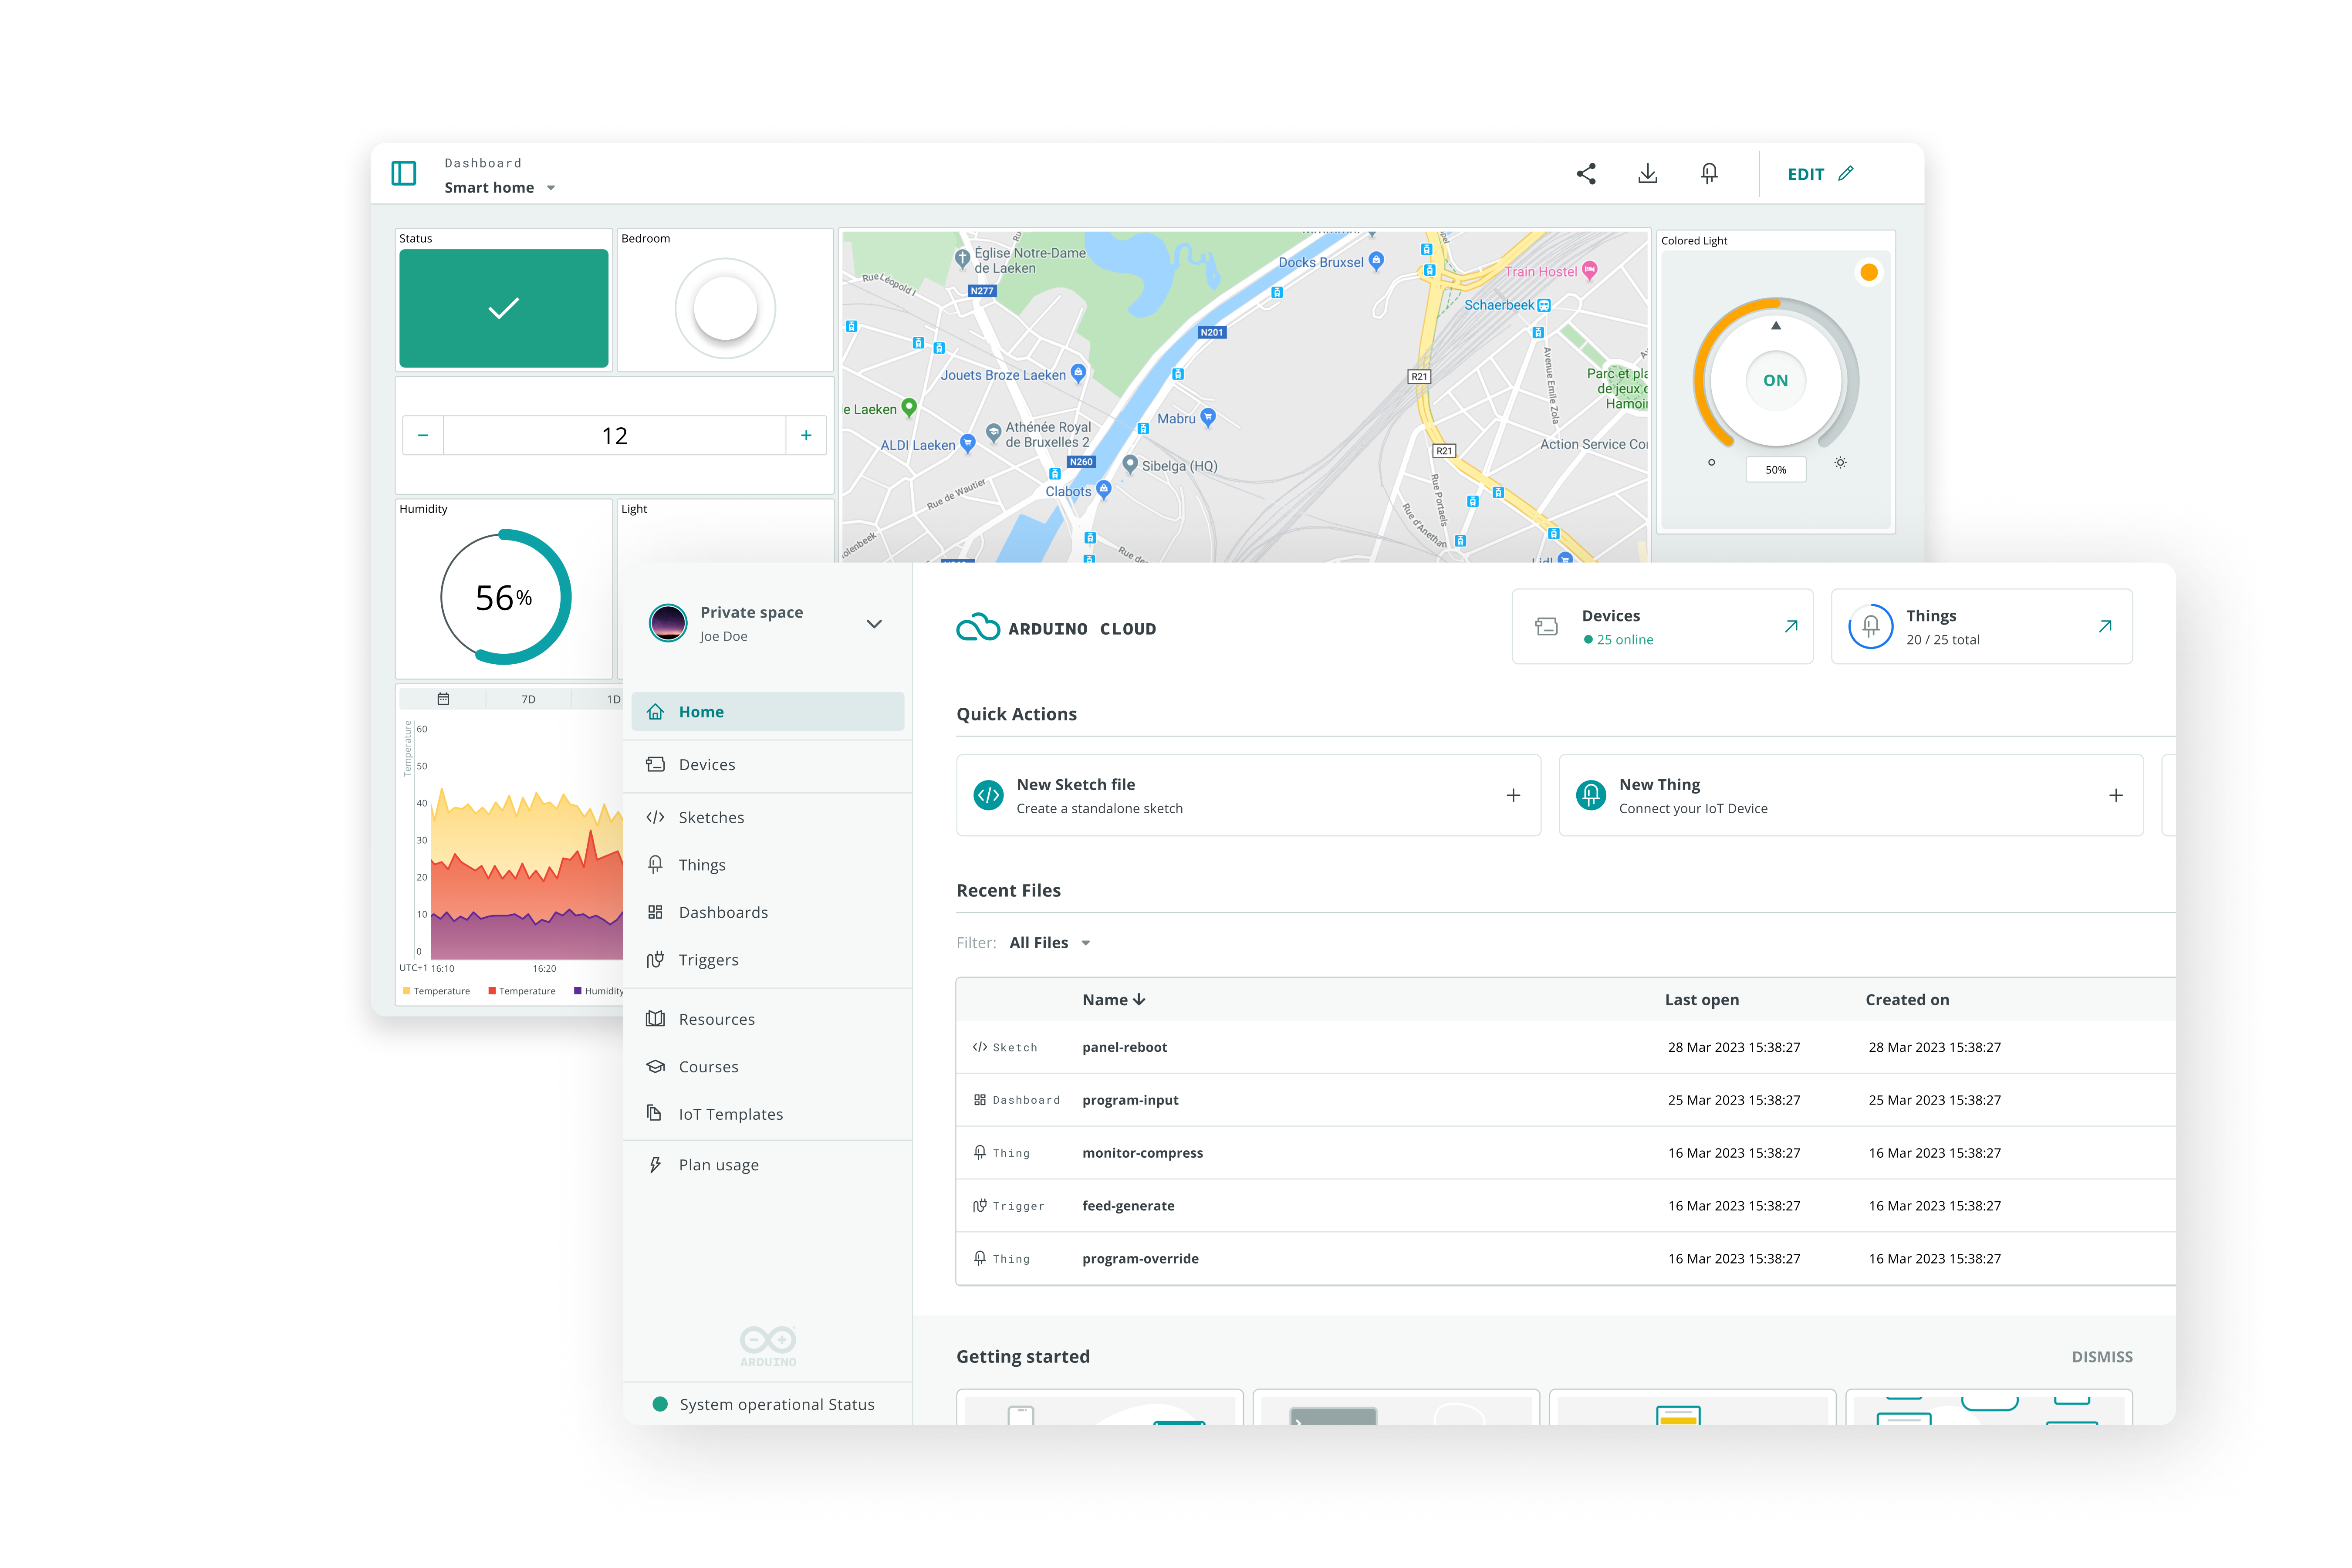2352x1568 pixels.
Task: Add a New Sketch file with plus
Action: click(x=1513, y=795)
